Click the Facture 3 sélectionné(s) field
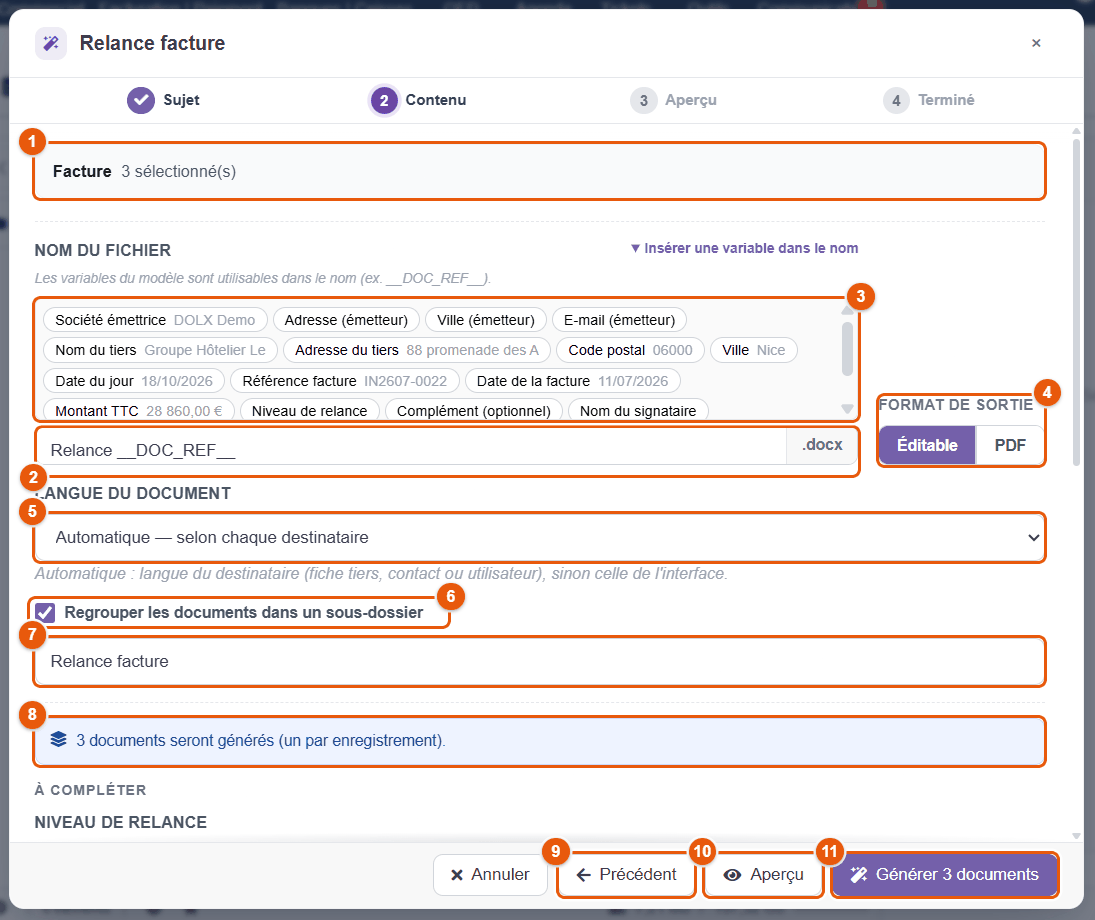The image size is (1095, 920). coord(539,171)
